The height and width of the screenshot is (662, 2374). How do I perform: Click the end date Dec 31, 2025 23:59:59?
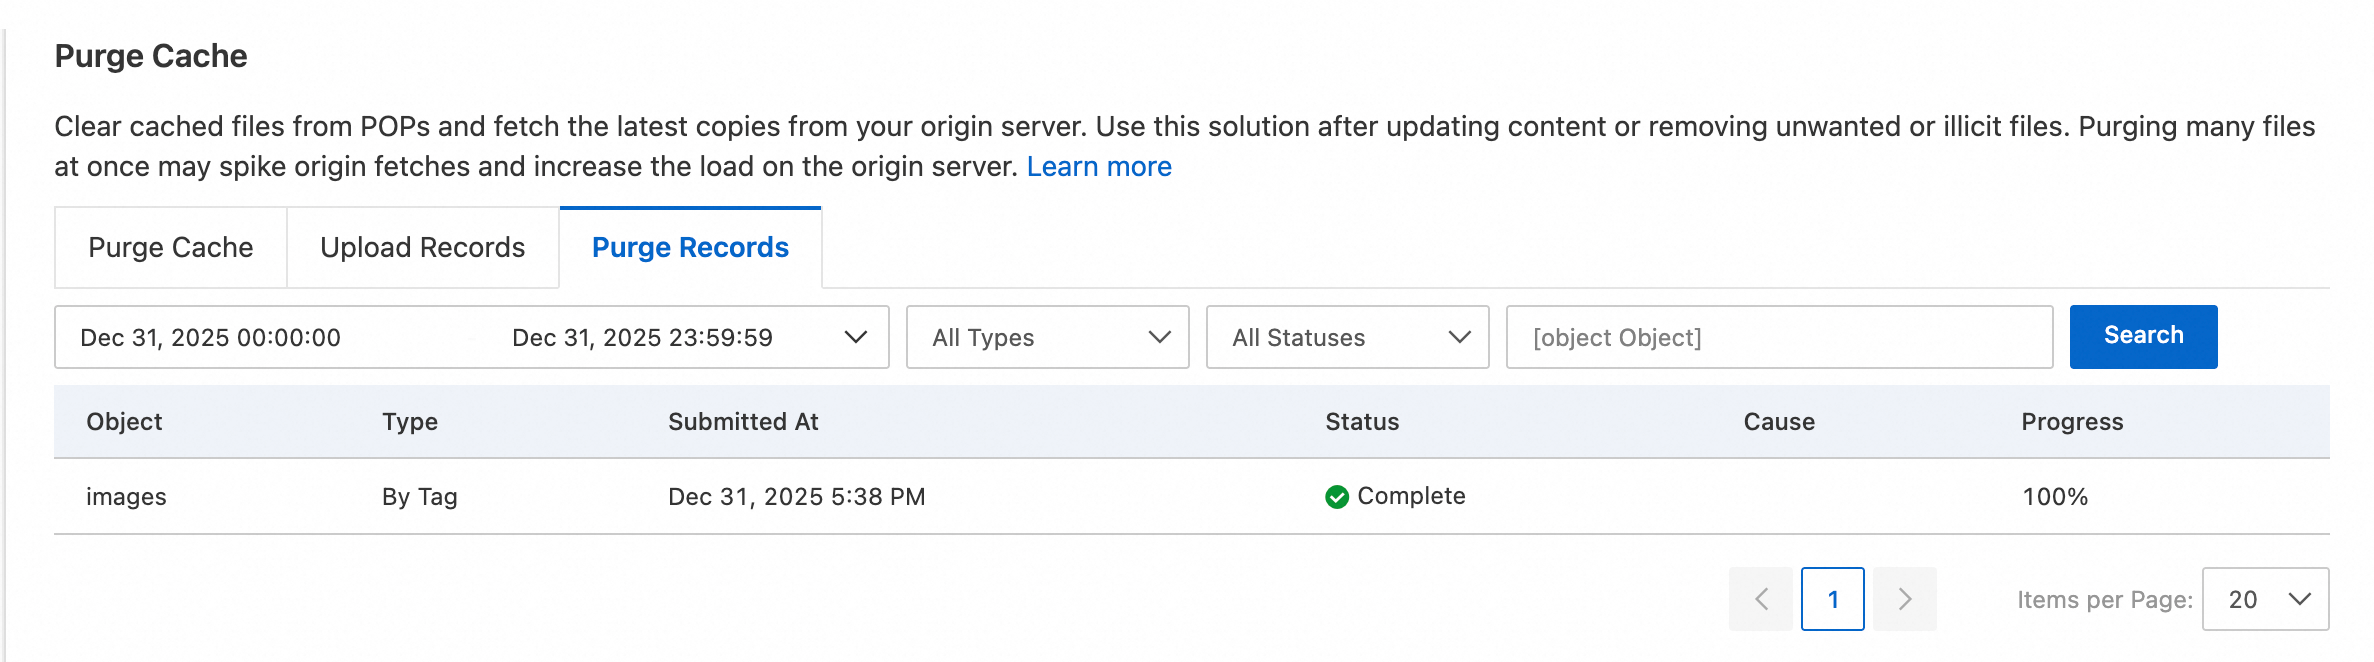pos(642,338)
